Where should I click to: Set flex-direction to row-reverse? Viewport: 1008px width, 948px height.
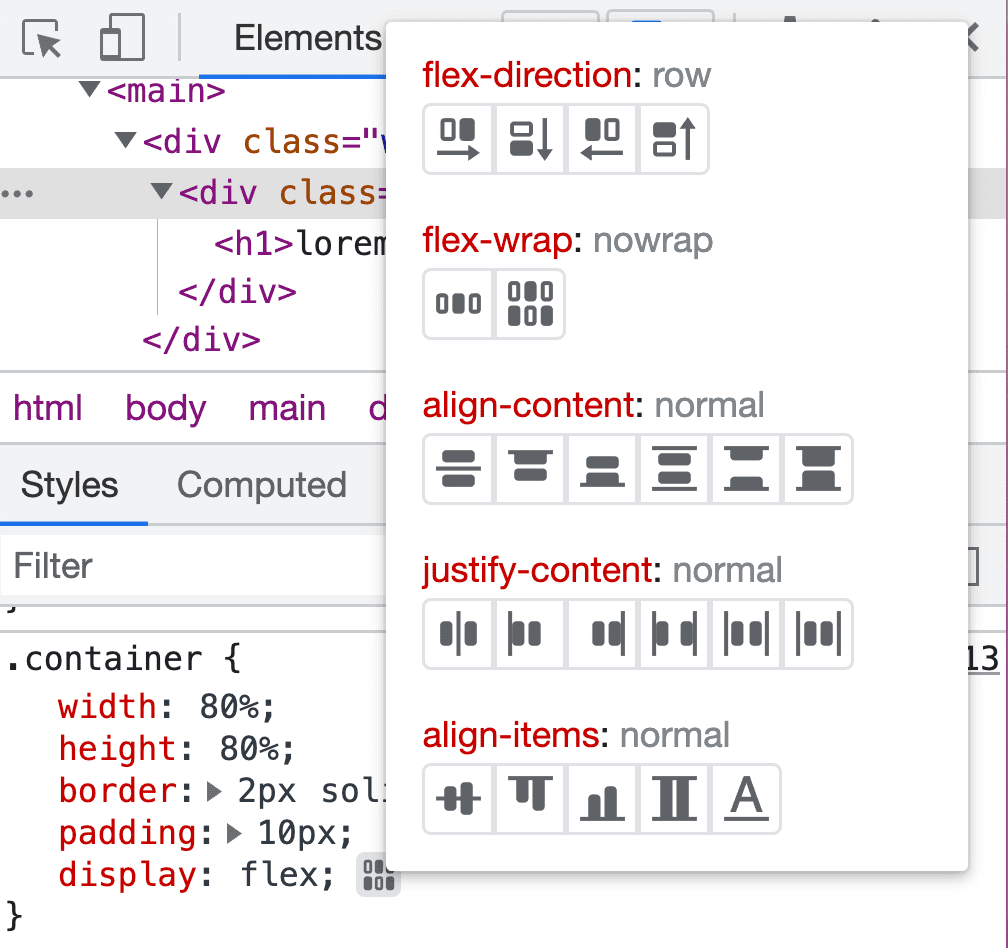click(602, 139)
